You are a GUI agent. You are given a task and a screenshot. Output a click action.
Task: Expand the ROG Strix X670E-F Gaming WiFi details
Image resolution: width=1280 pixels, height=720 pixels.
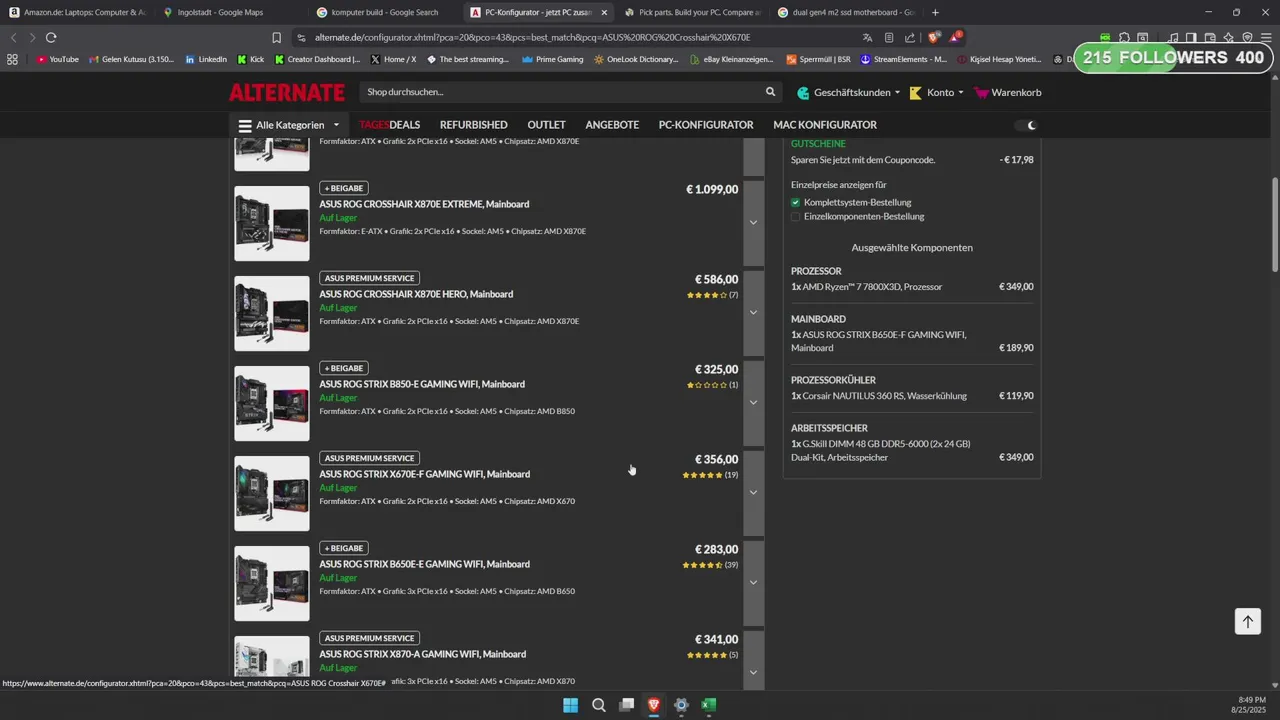(754, 492)
